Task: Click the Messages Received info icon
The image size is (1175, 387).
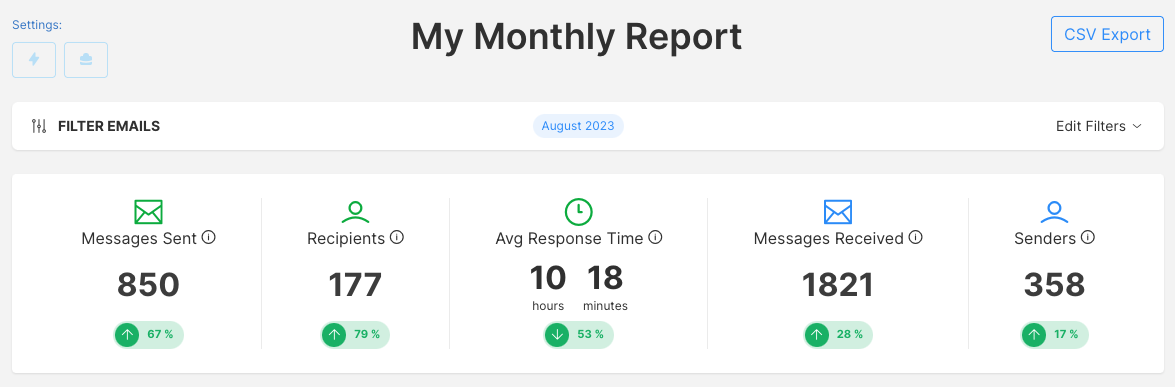Action: coord(916,238)
